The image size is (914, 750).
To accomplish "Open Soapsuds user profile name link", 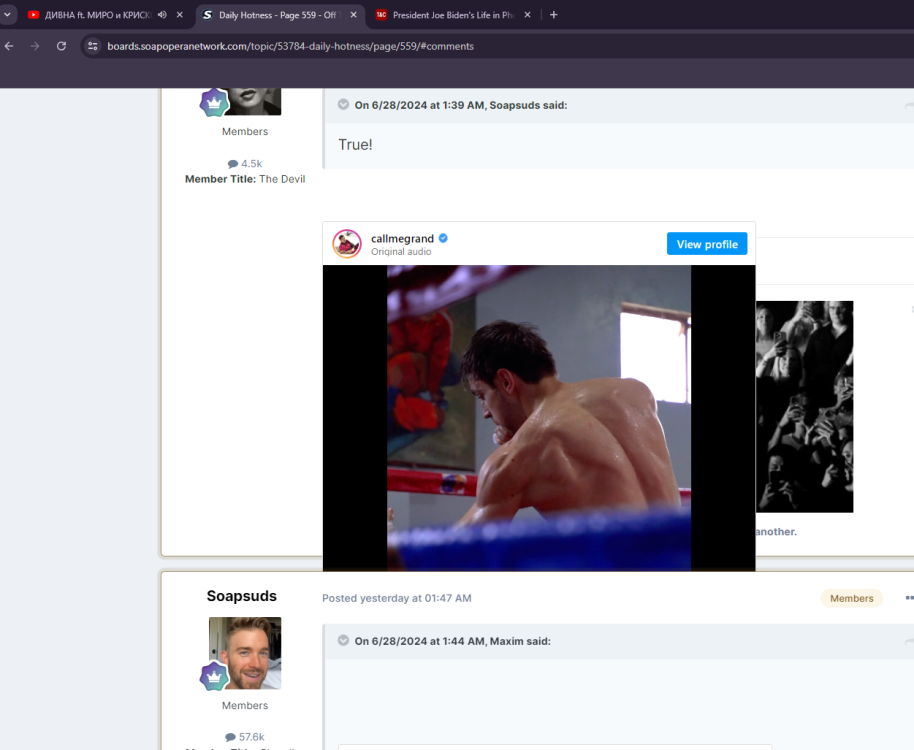I will tap(242, 596).
